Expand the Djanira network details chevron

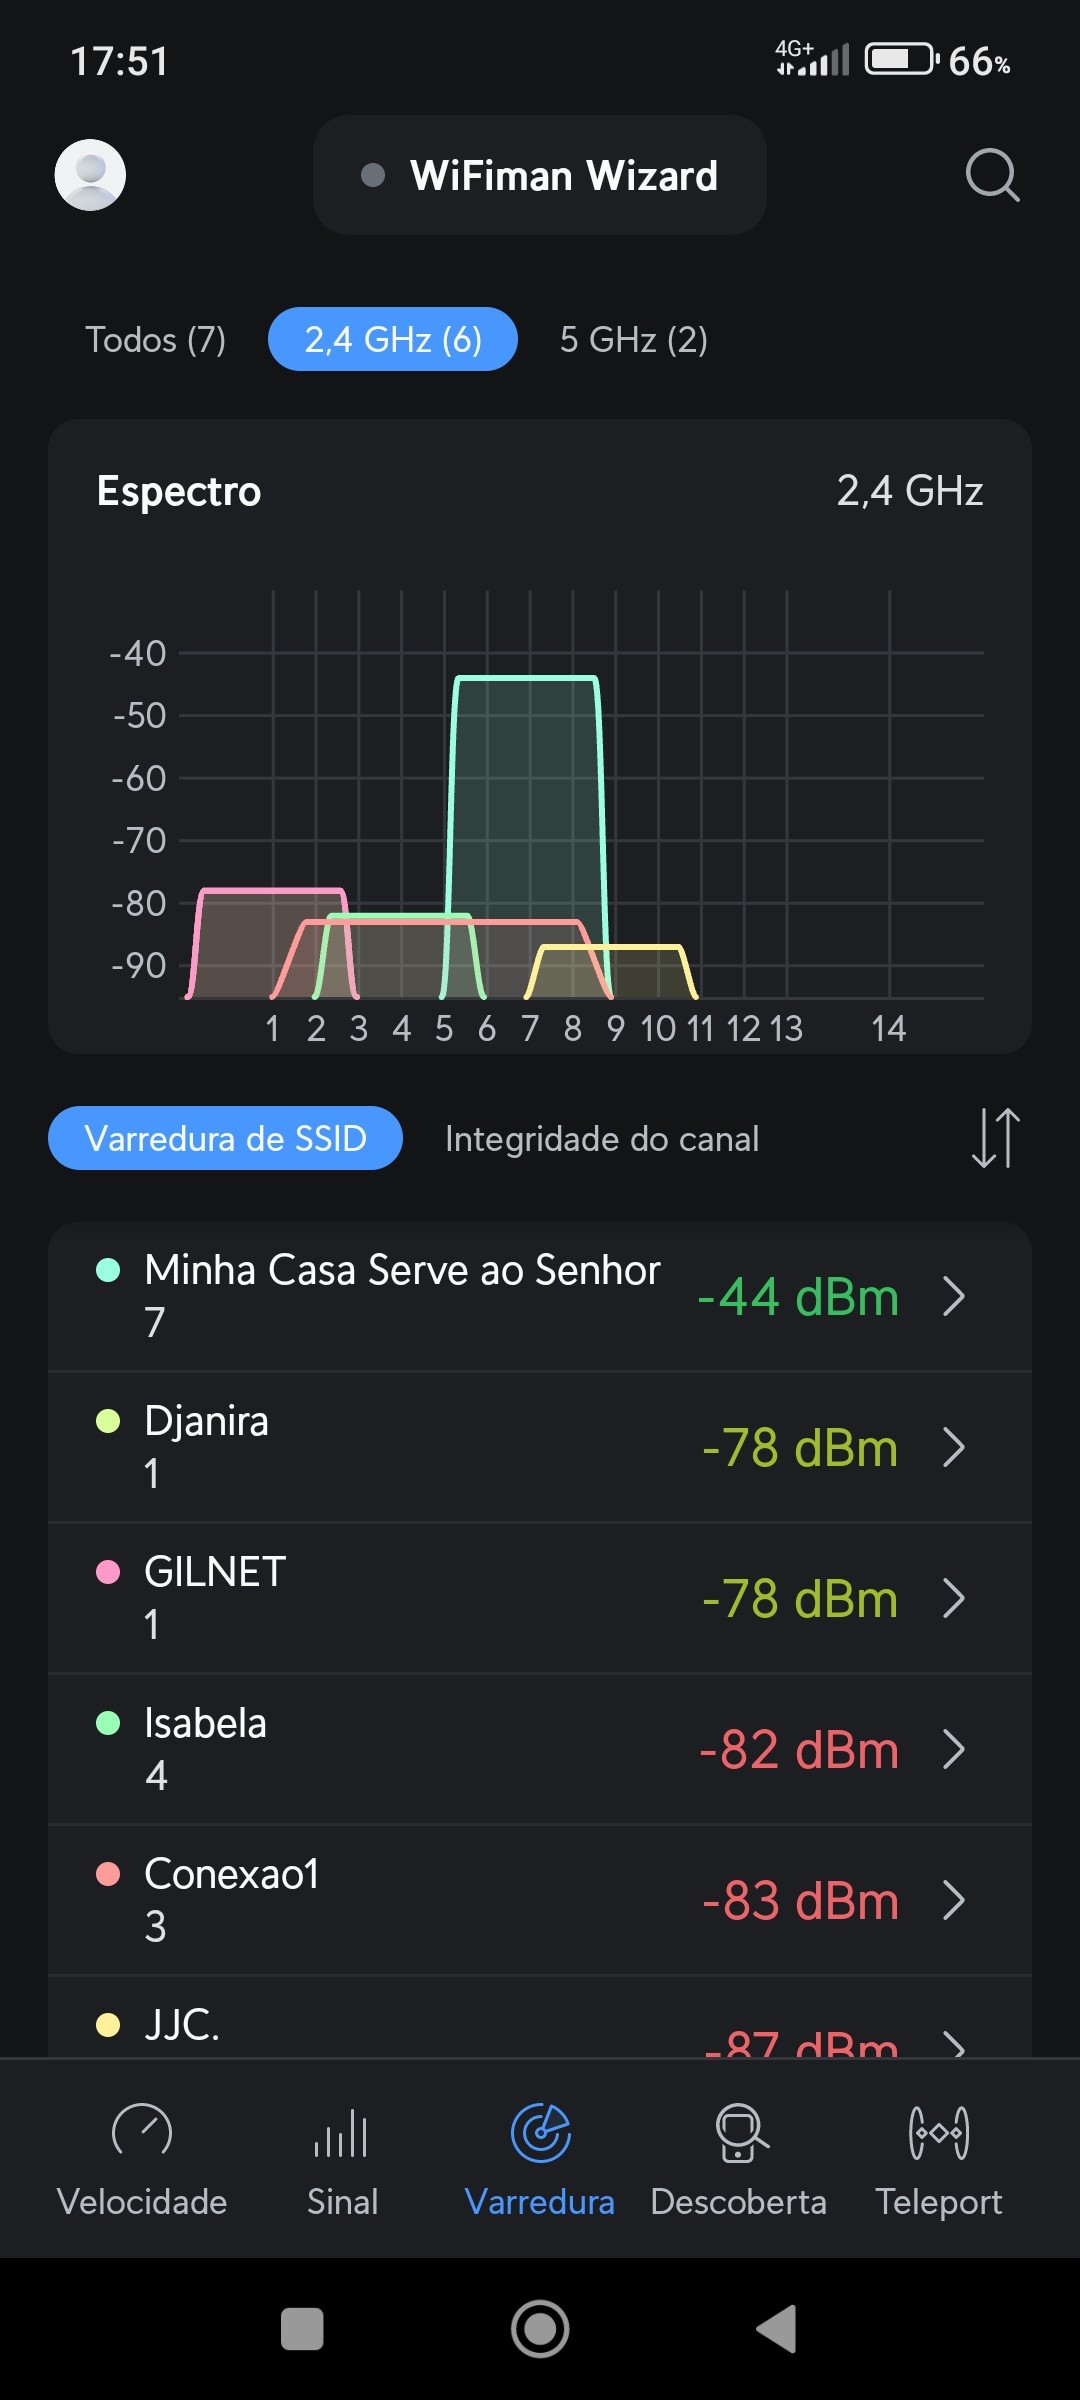pos(954,1448)
